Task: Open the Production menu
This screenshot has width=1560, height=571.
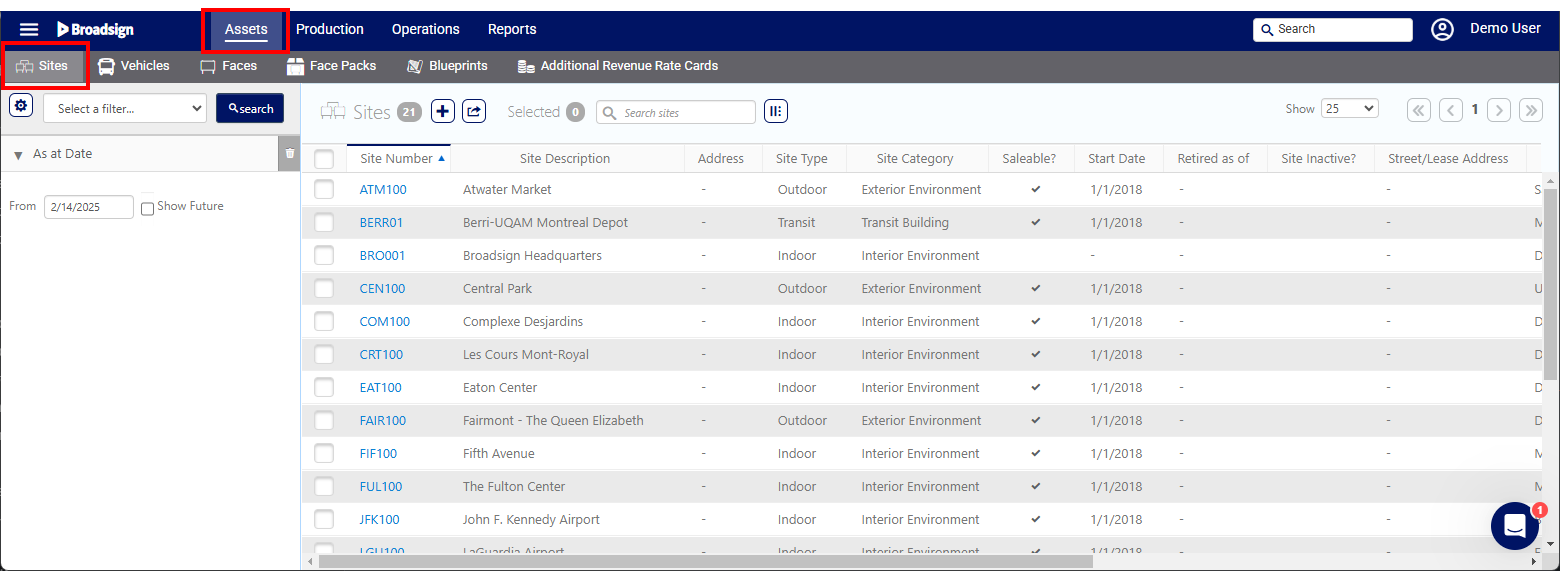Action: tap(330, 29)
